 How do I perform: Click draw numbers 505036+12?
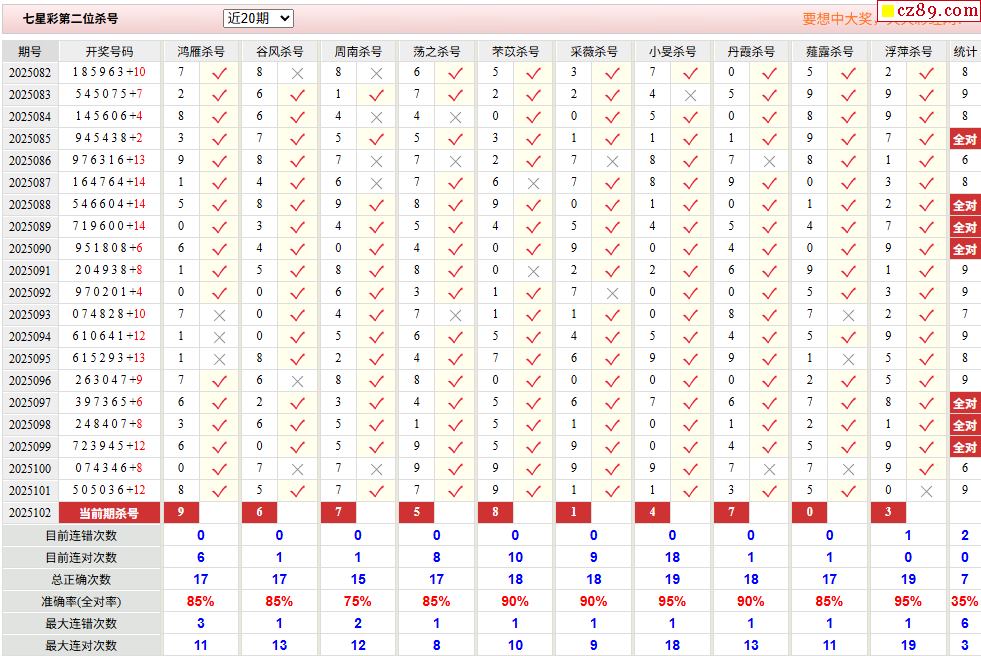(x=109, y=490)
